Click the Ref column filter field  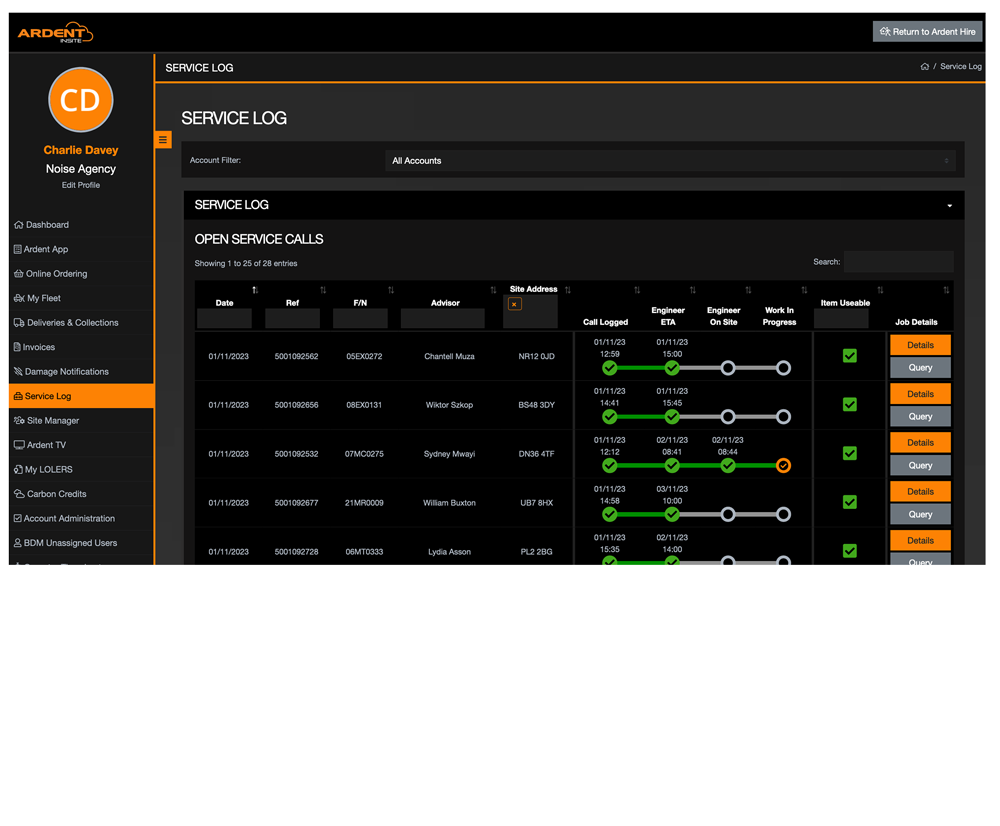(292, 318)
